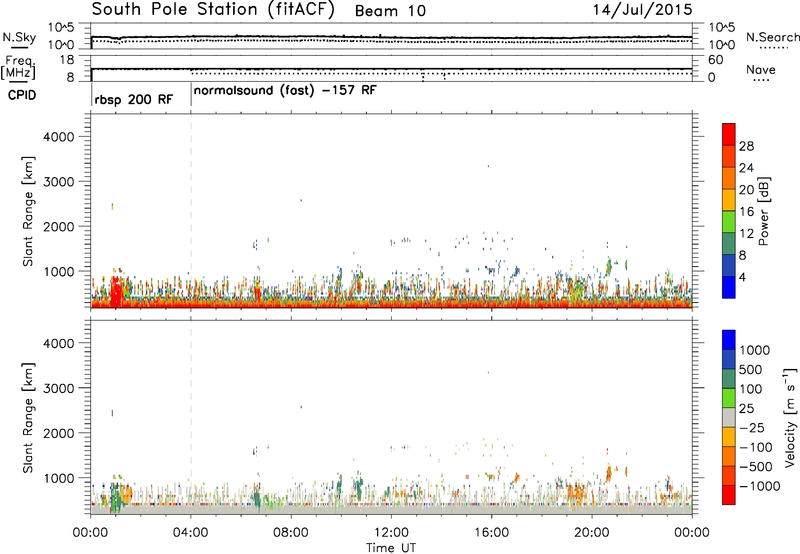The image size is (800, 554).
Task: Click the '2000' tick in the velocity panel
Action: [x=58, y=433]
